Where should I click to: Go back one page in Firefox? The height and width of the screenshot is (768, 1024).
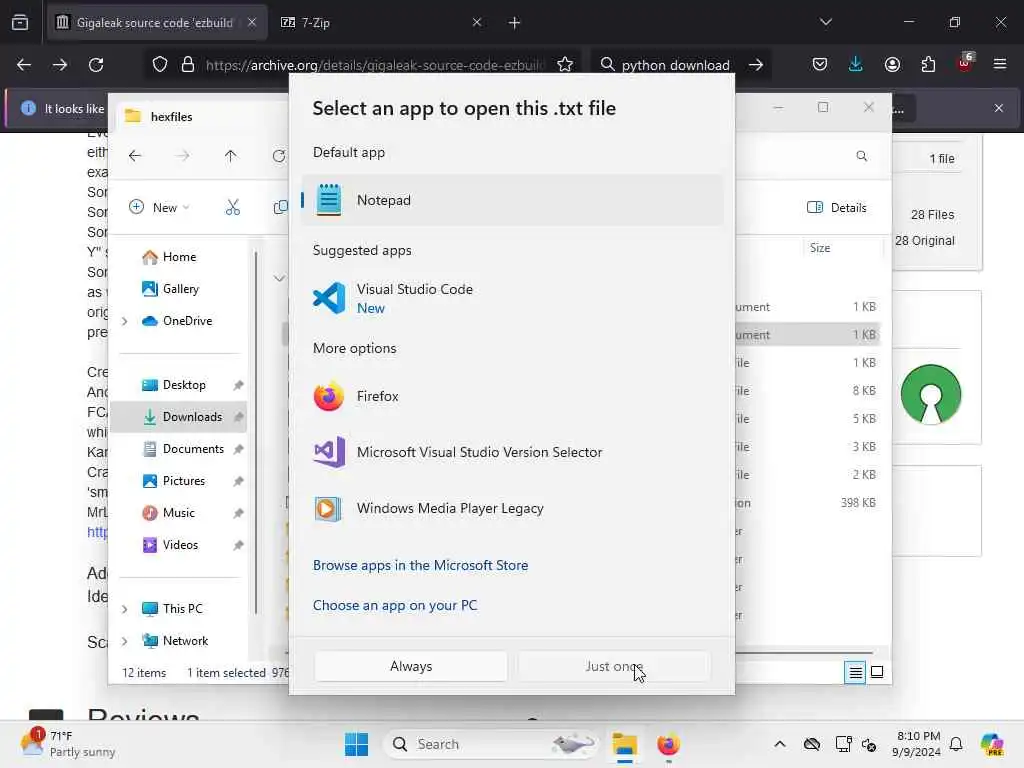pyautogui.click(x=24, y=65)
